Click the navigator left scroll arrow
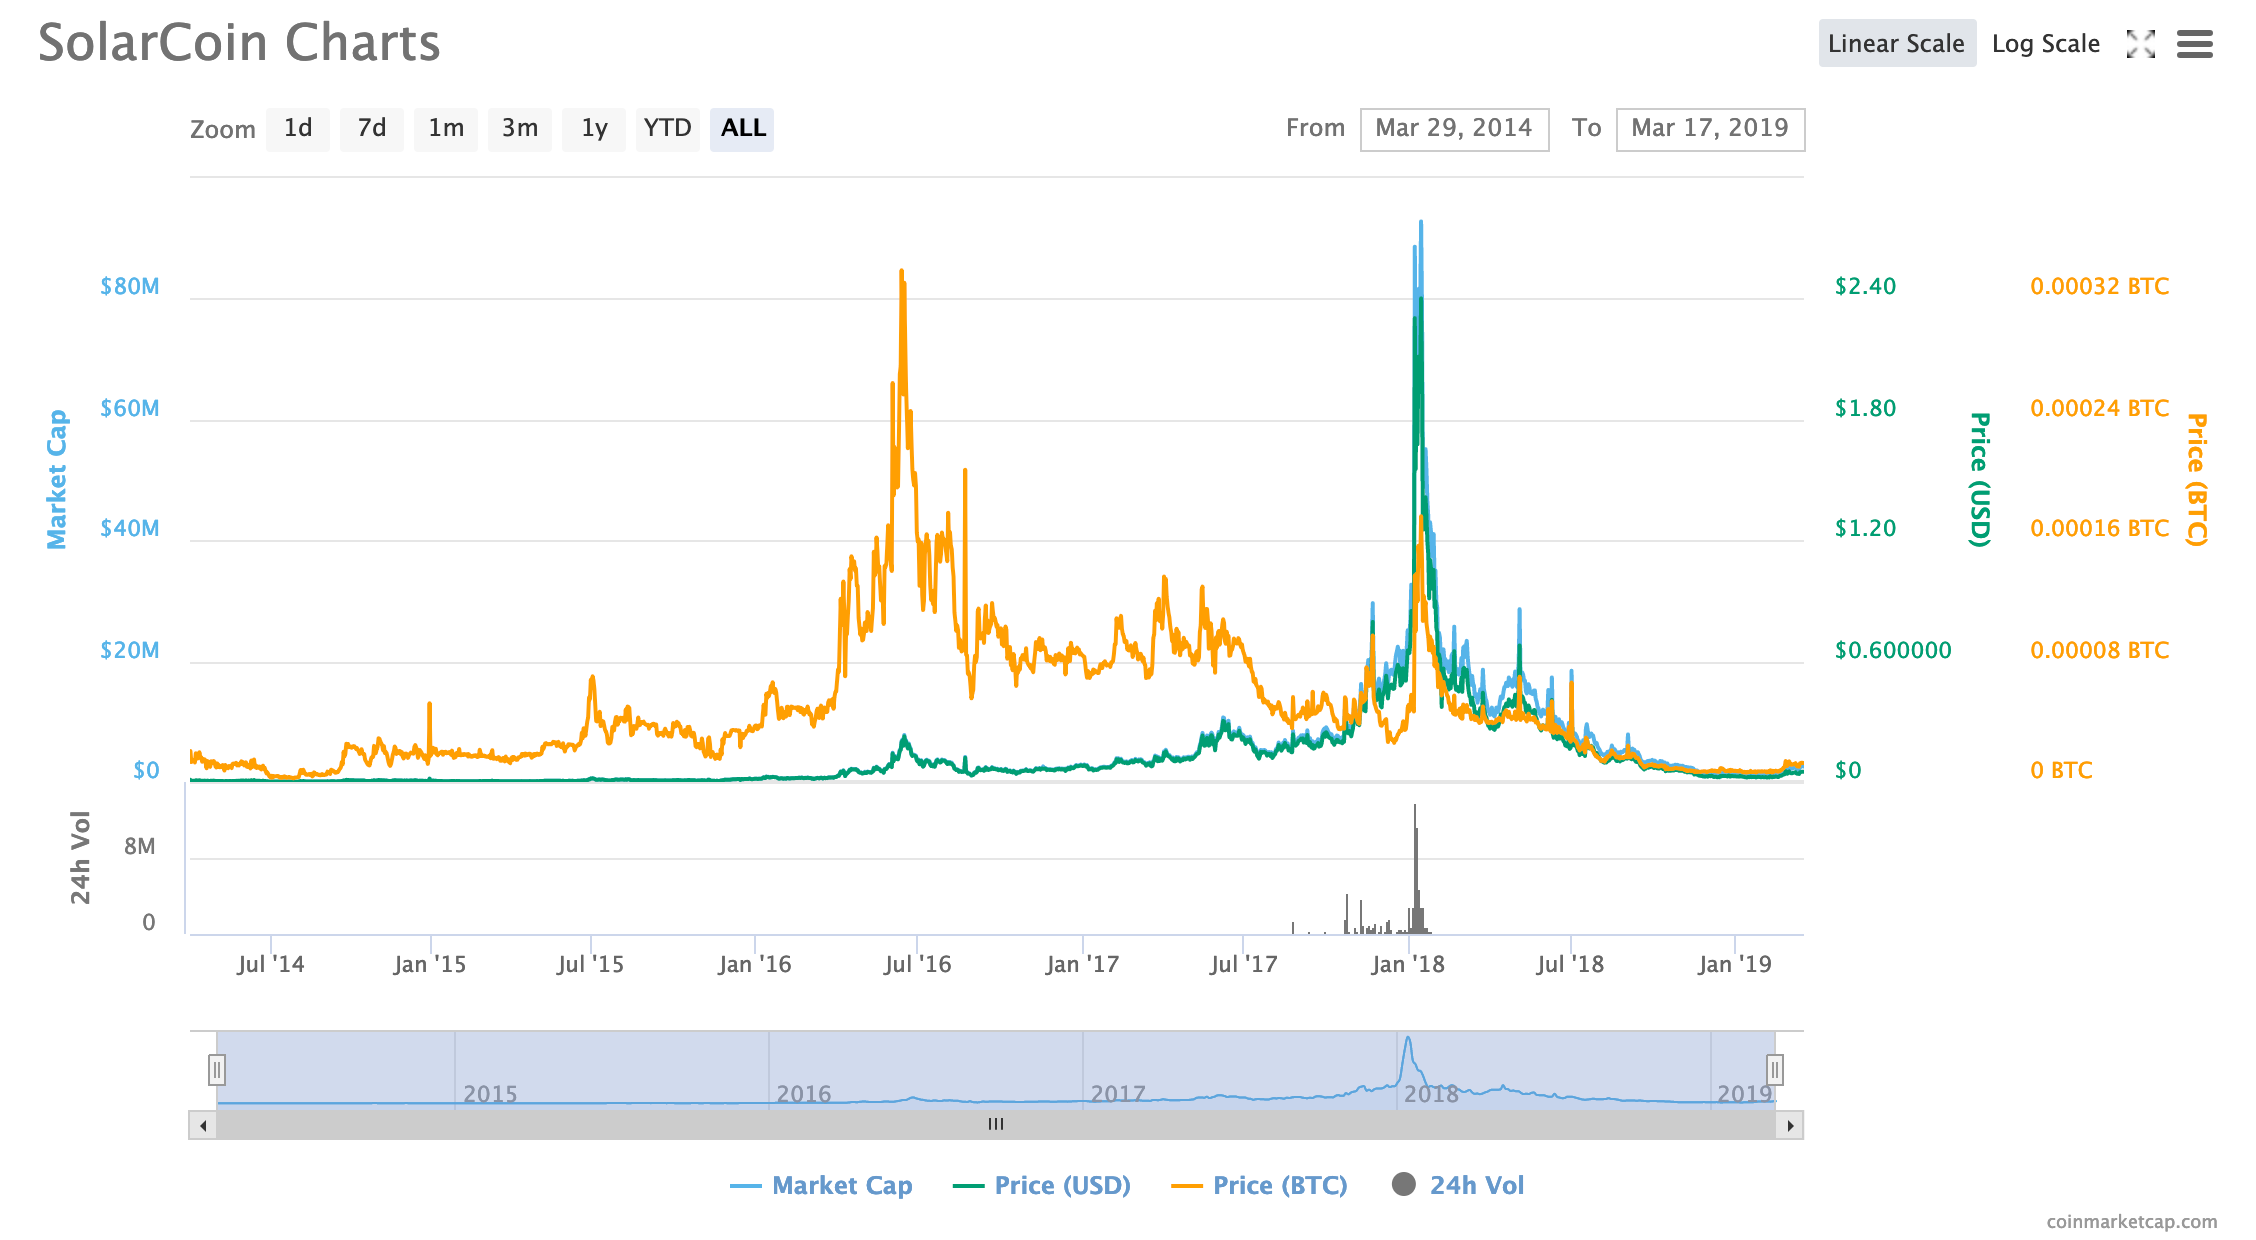The height and width of the screenshot is (1240, 2256). point(203,1125)
